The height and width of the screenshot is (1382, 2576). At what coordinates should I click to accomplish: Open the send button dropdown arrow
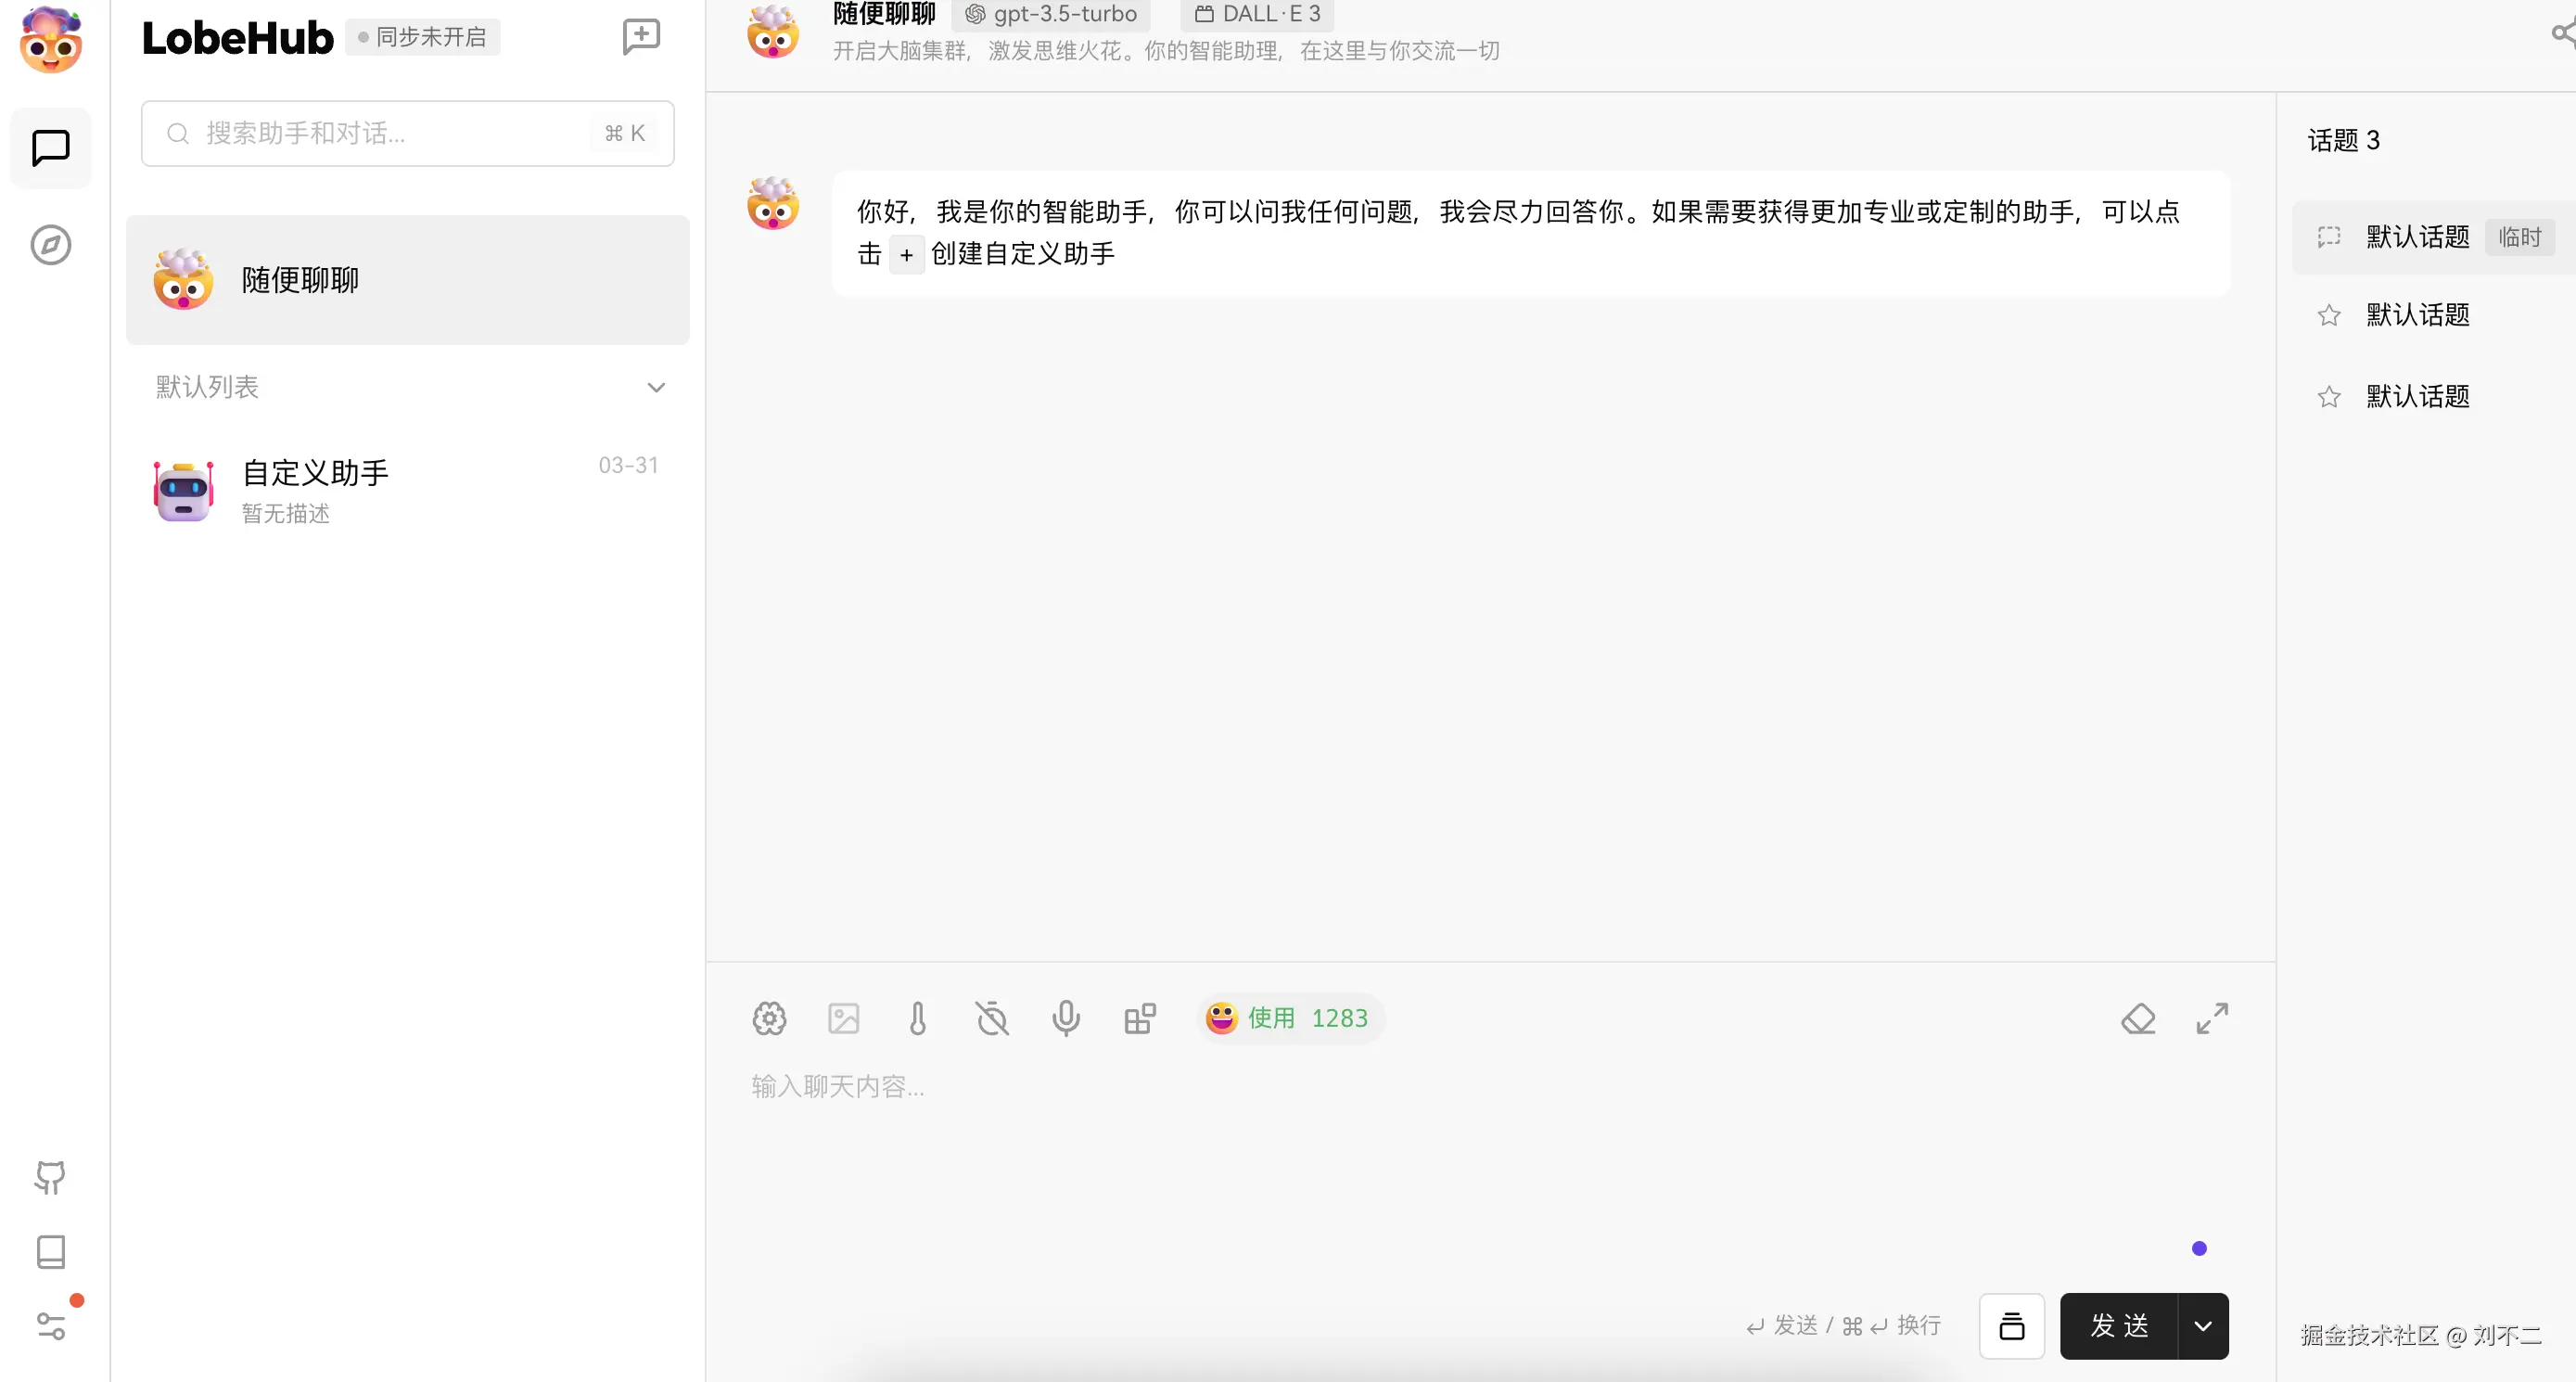pos(2203,1326)
